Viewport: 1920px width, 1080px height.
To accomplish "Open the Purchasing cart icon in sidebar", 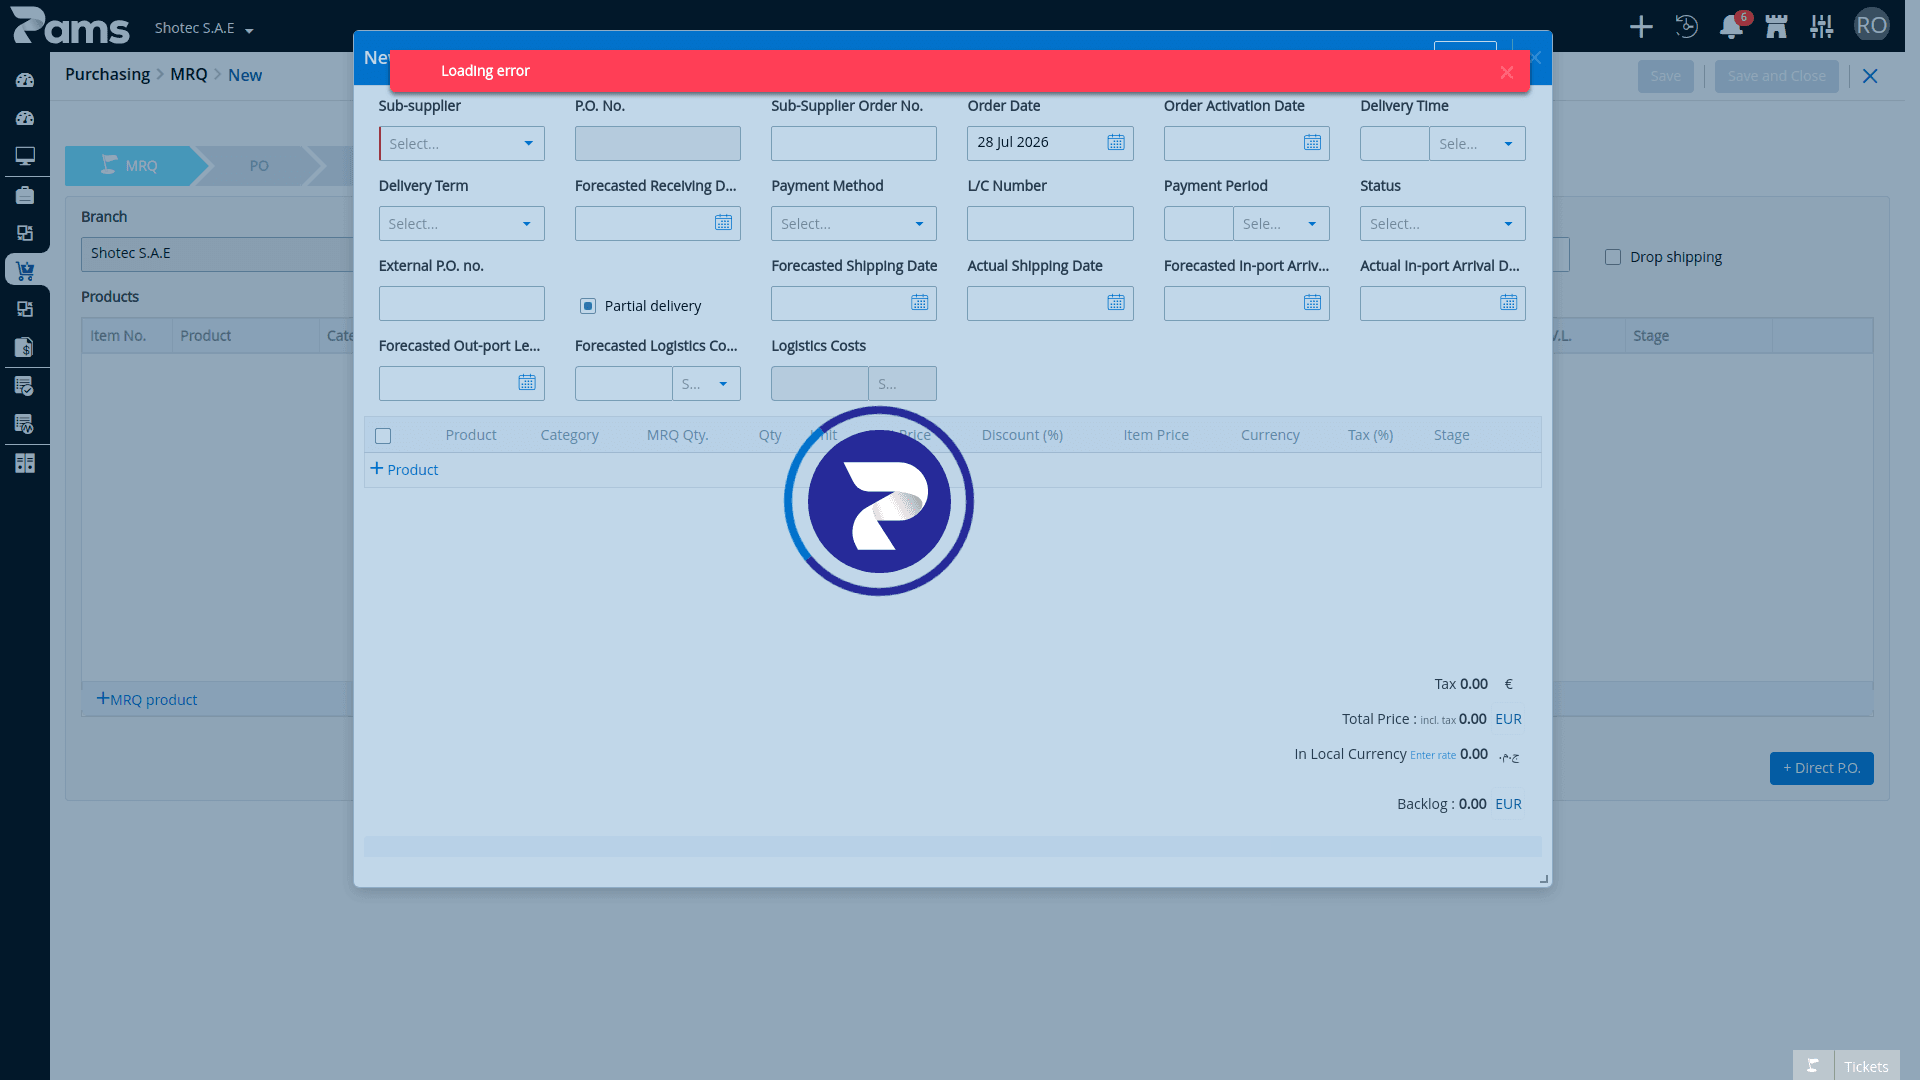I will coord(25,270).
